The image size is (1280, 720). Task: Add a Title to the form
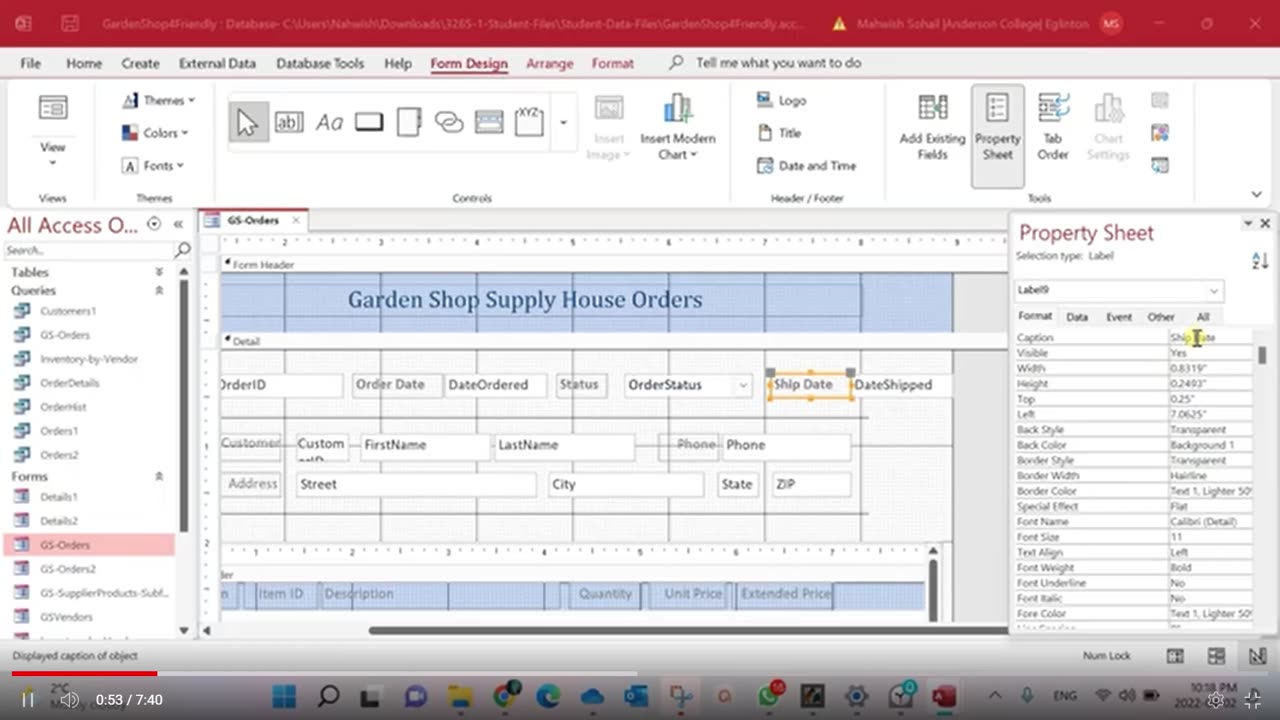click(779, 133)
